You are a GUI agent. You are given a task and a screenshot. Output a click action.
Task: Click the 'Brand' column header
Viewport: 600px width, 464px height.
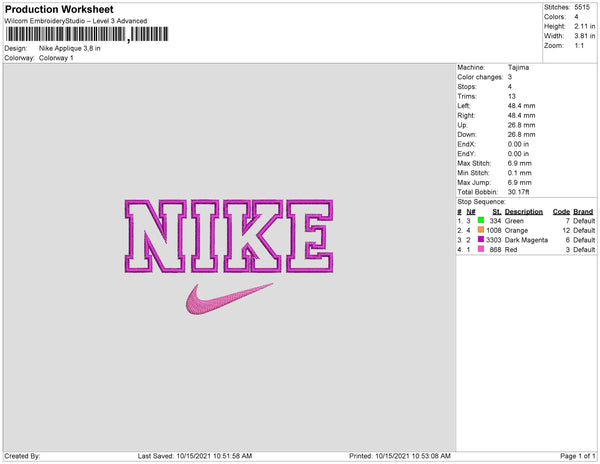pyautogui.click(x=583, y=212)
